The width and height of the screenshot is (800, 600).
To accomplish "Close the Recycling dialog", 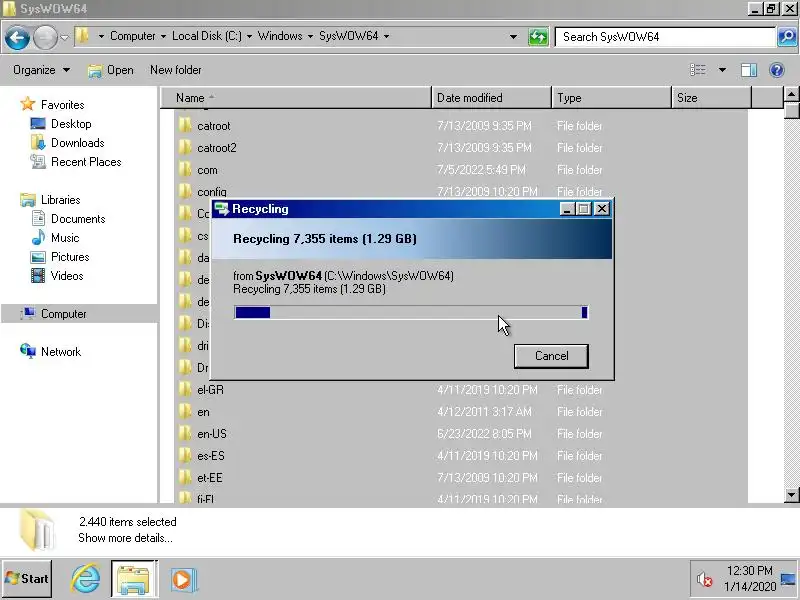I will (602, 209).
